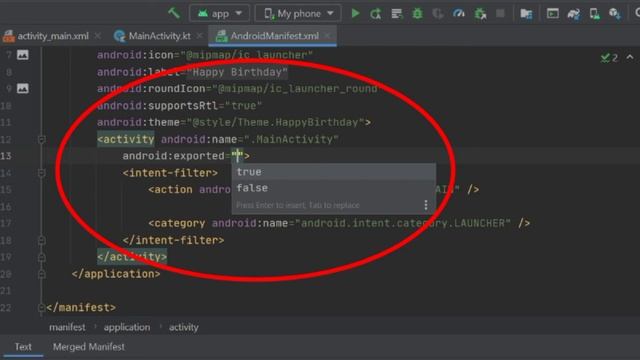The width and height of the screenshot is (640, 360).
Task: Open the SDK Manager icon
Action: [x=615, y=14]
